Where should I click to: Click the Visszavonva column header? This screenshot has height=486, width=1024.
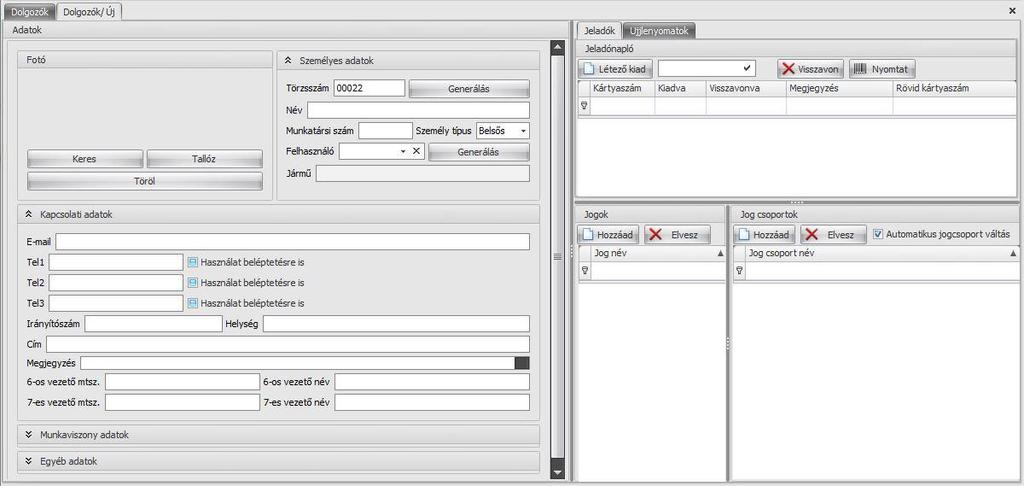[x=746, y=88]
